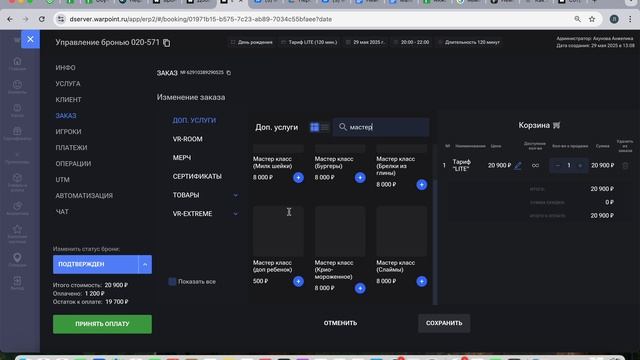Copy the order number icon

point(229,73)
